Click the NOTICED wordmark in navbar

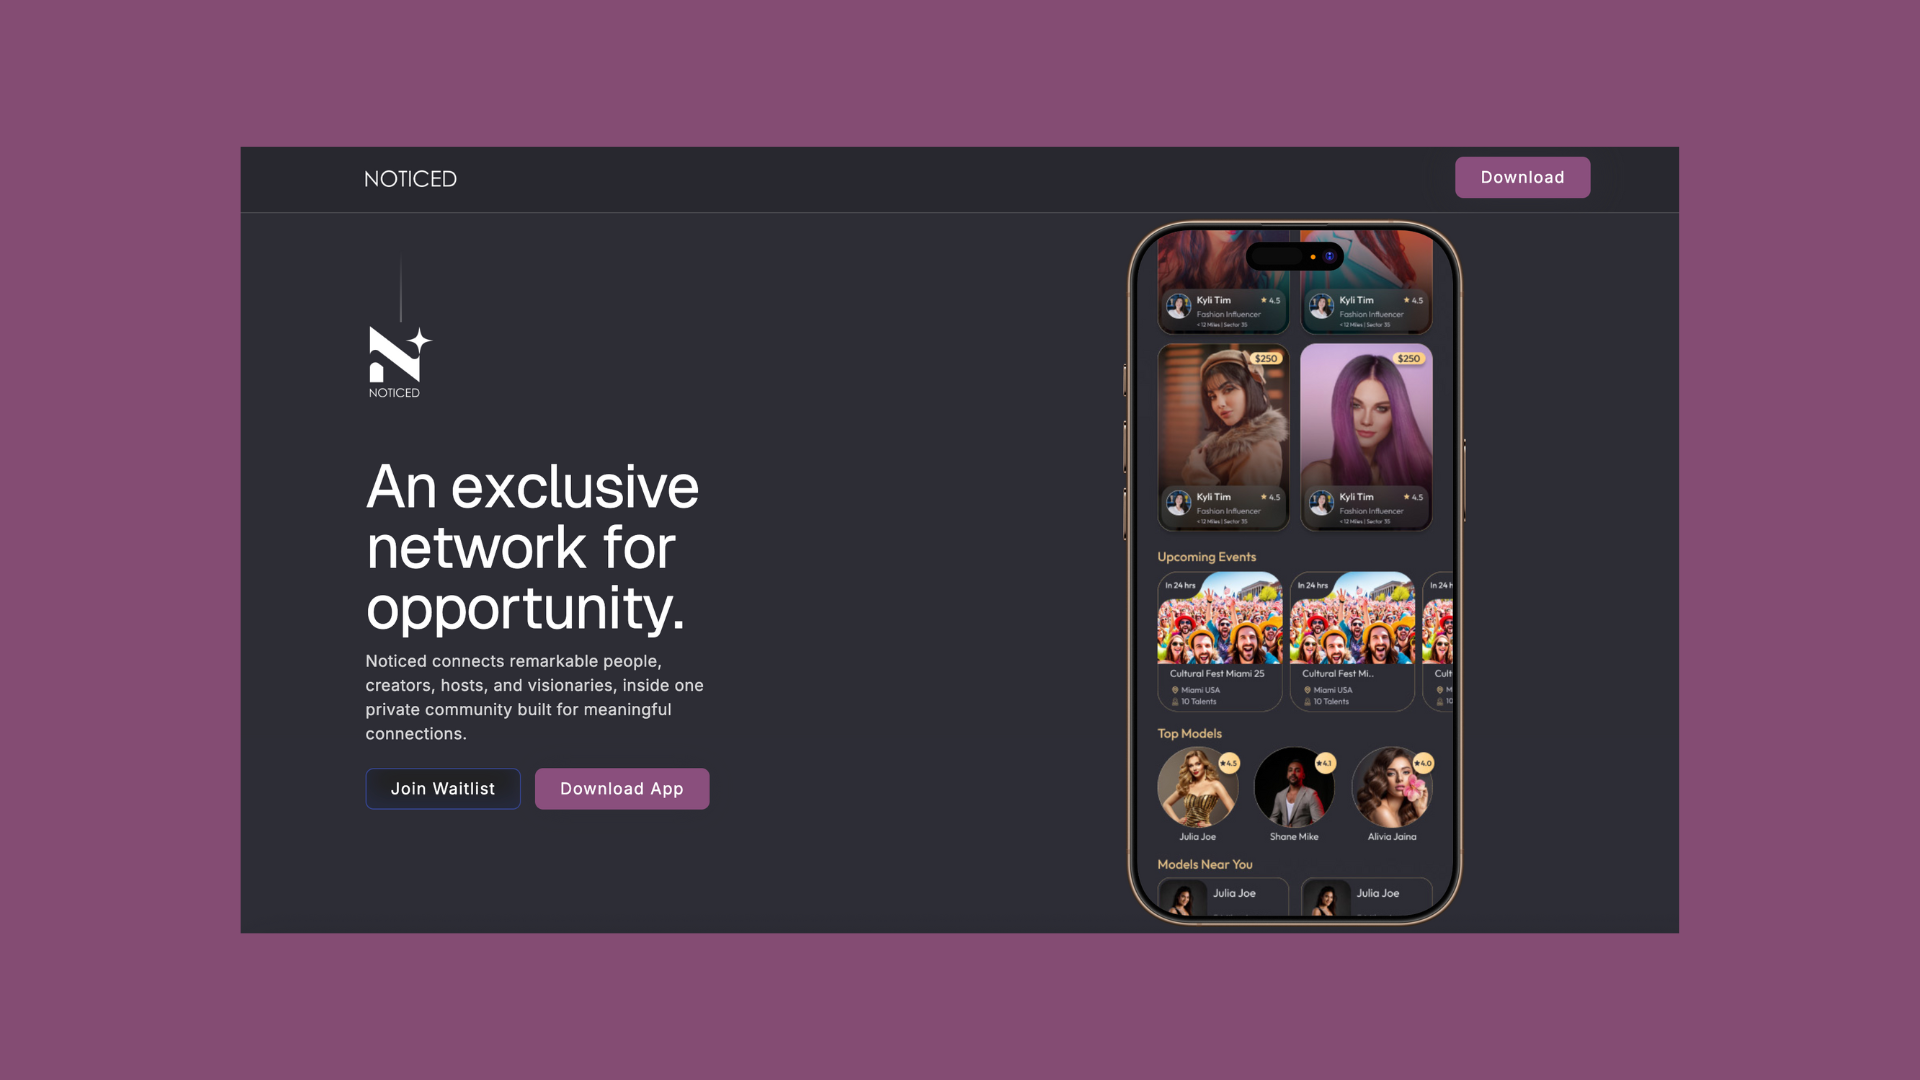[410, 179]
